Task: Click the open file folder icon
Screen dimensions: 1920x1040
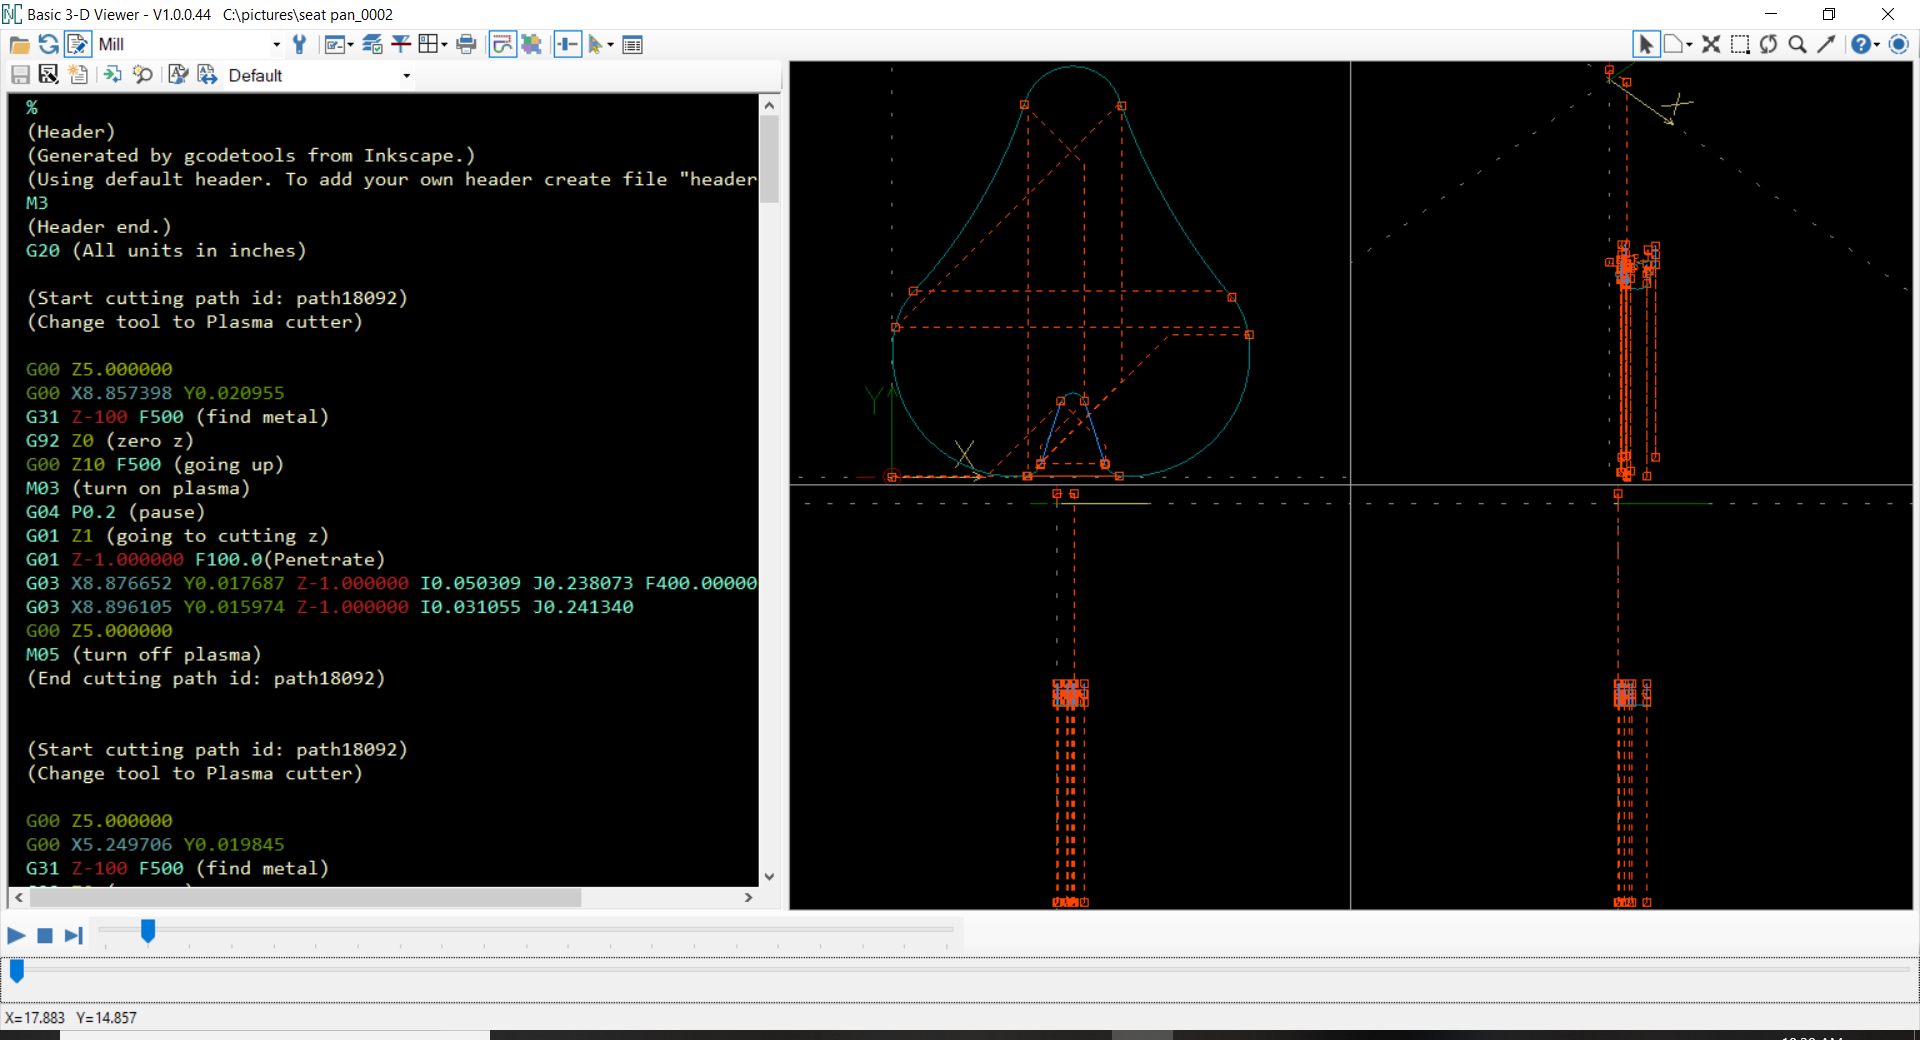Action: [19, 45]
